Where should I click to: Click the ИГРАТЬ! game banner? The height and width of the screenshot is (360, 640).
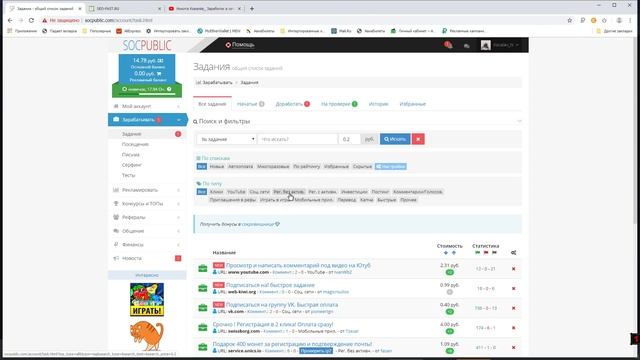coord(147,300)
